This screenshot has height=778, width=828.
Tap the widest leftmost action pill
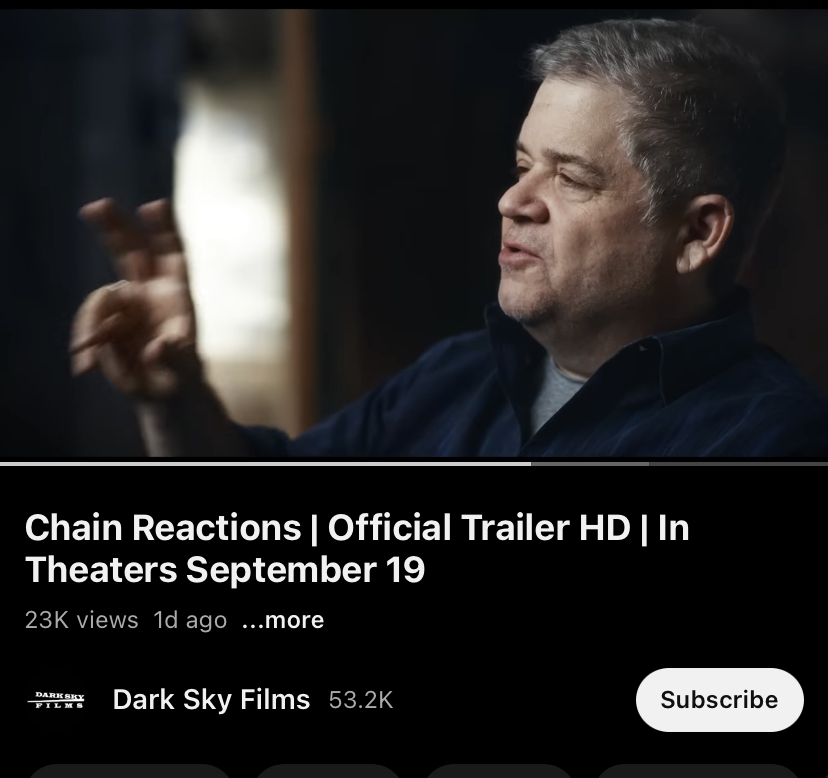(130, 771)
